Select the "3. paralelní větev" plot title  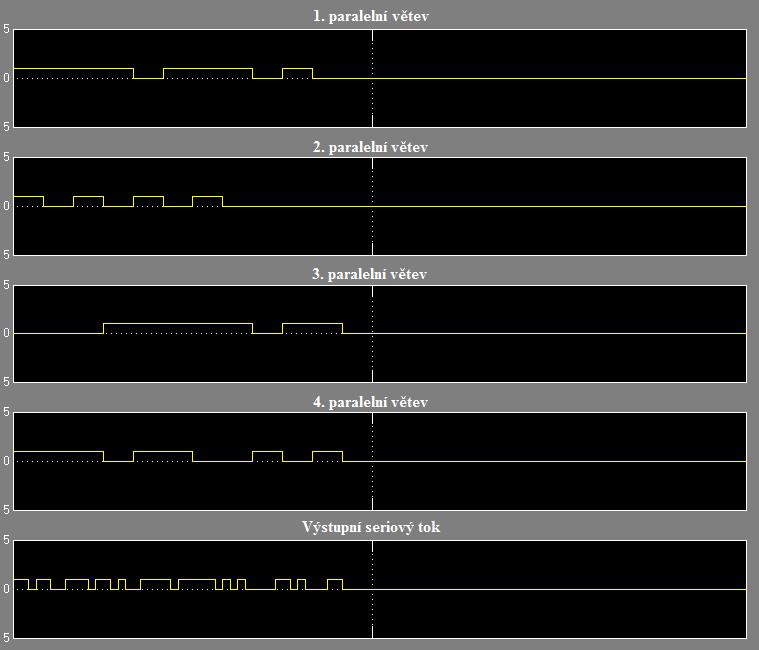click(x=369, y=274)
